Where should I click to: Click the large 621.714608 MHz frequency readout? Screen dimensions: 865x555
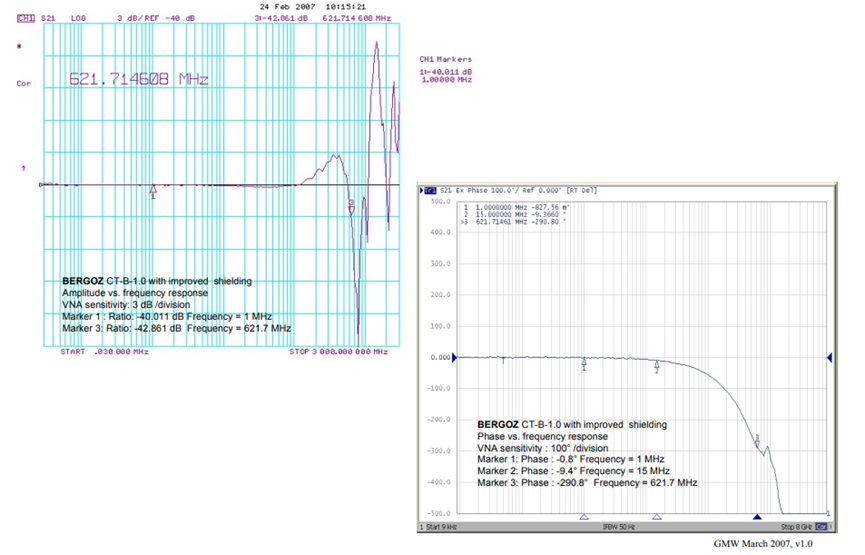tap(139, 78)
